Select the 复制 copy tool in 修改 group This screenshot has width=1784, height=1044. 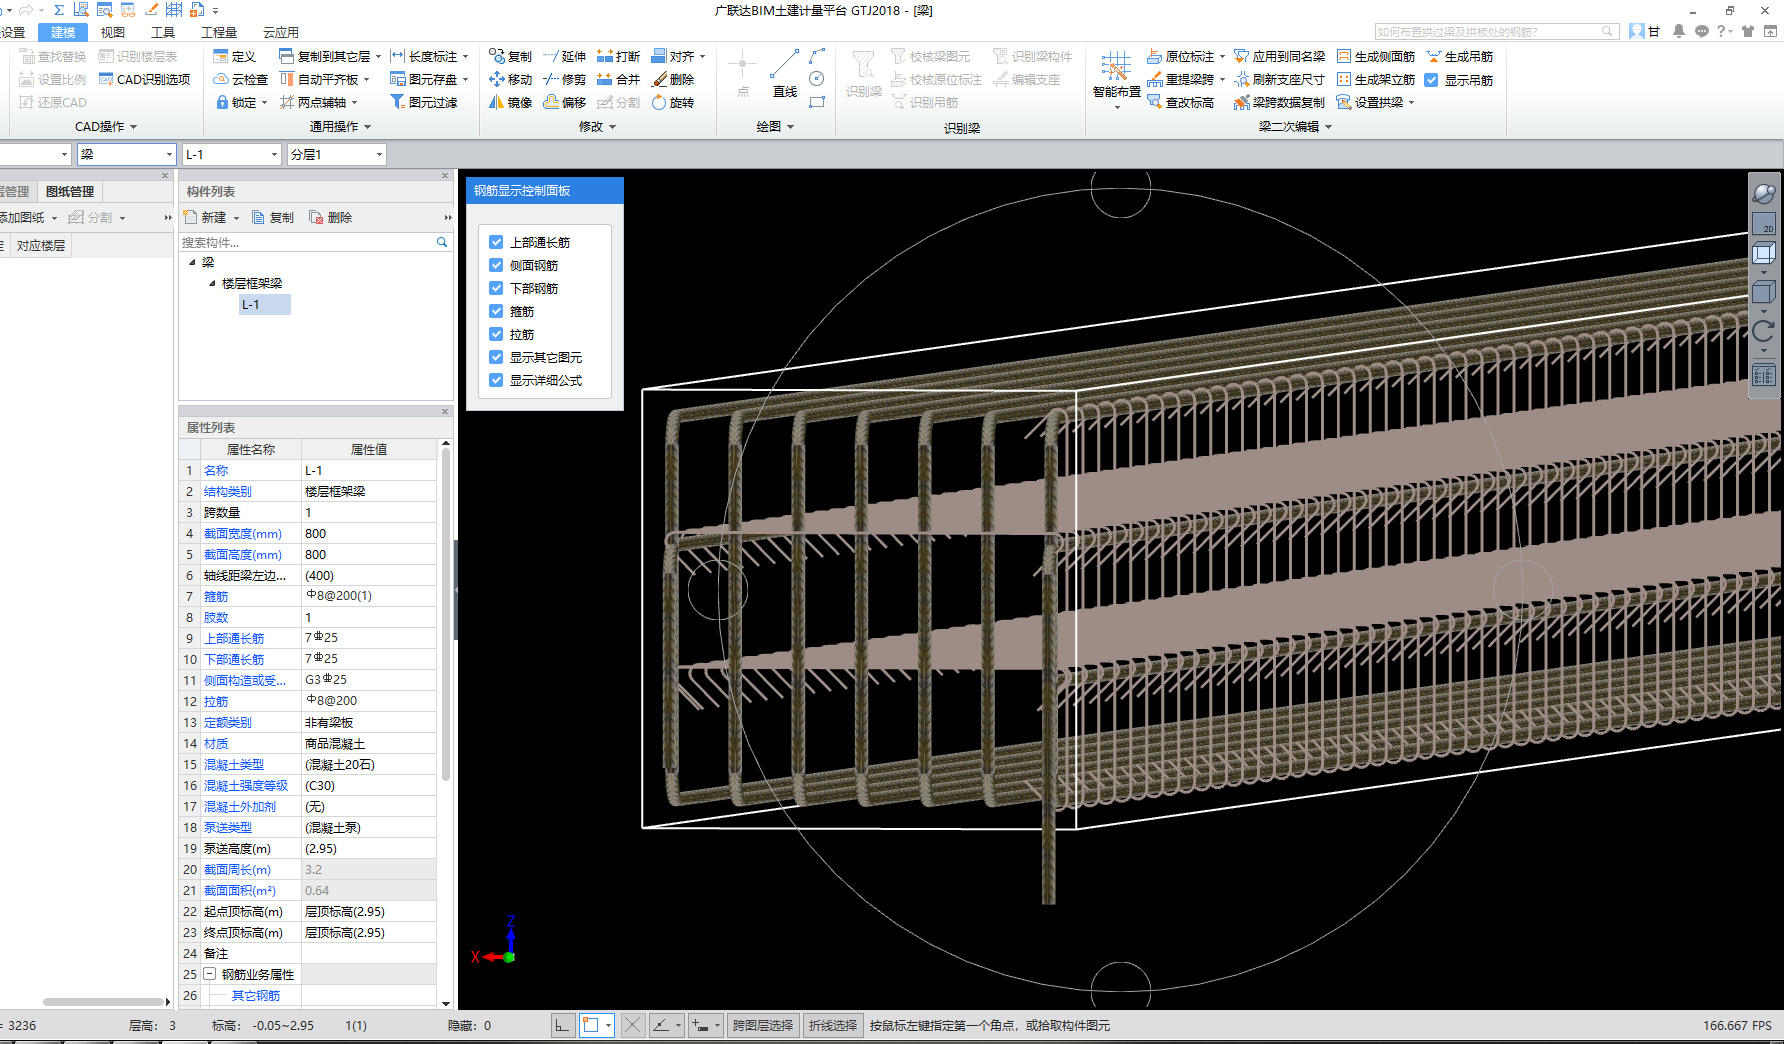pos(510,56)
